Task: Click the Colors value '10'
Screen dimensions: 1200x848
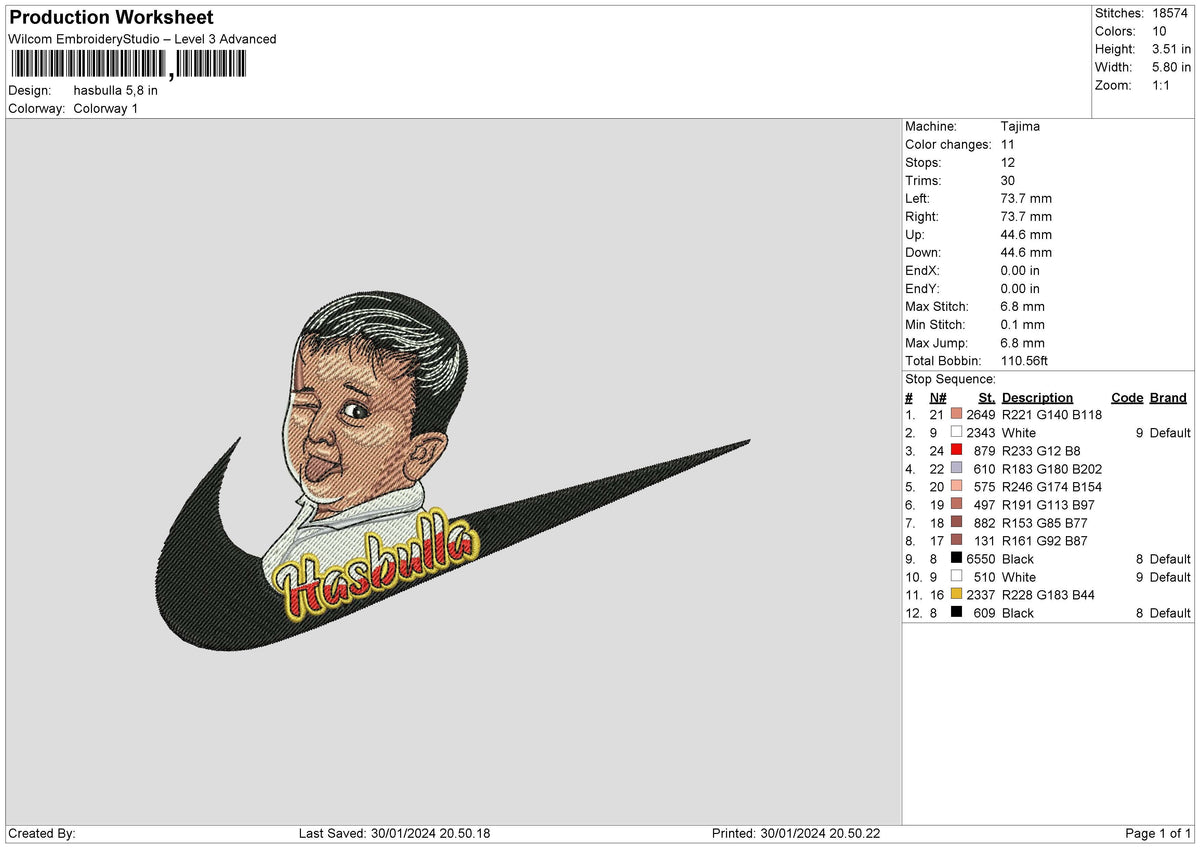Action: coord(1158,31)
